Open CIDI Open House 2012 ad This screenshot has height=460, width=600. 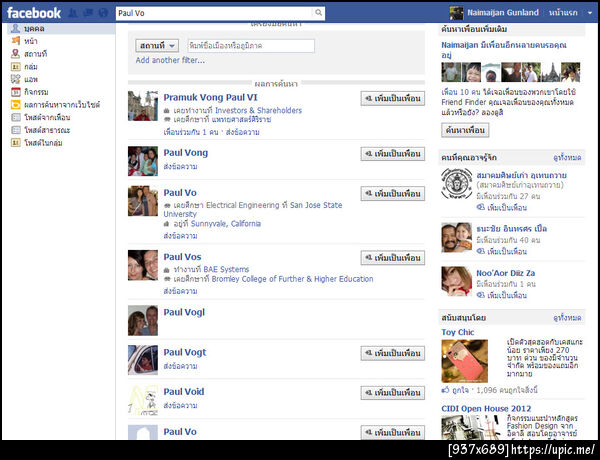pos(486,408)
